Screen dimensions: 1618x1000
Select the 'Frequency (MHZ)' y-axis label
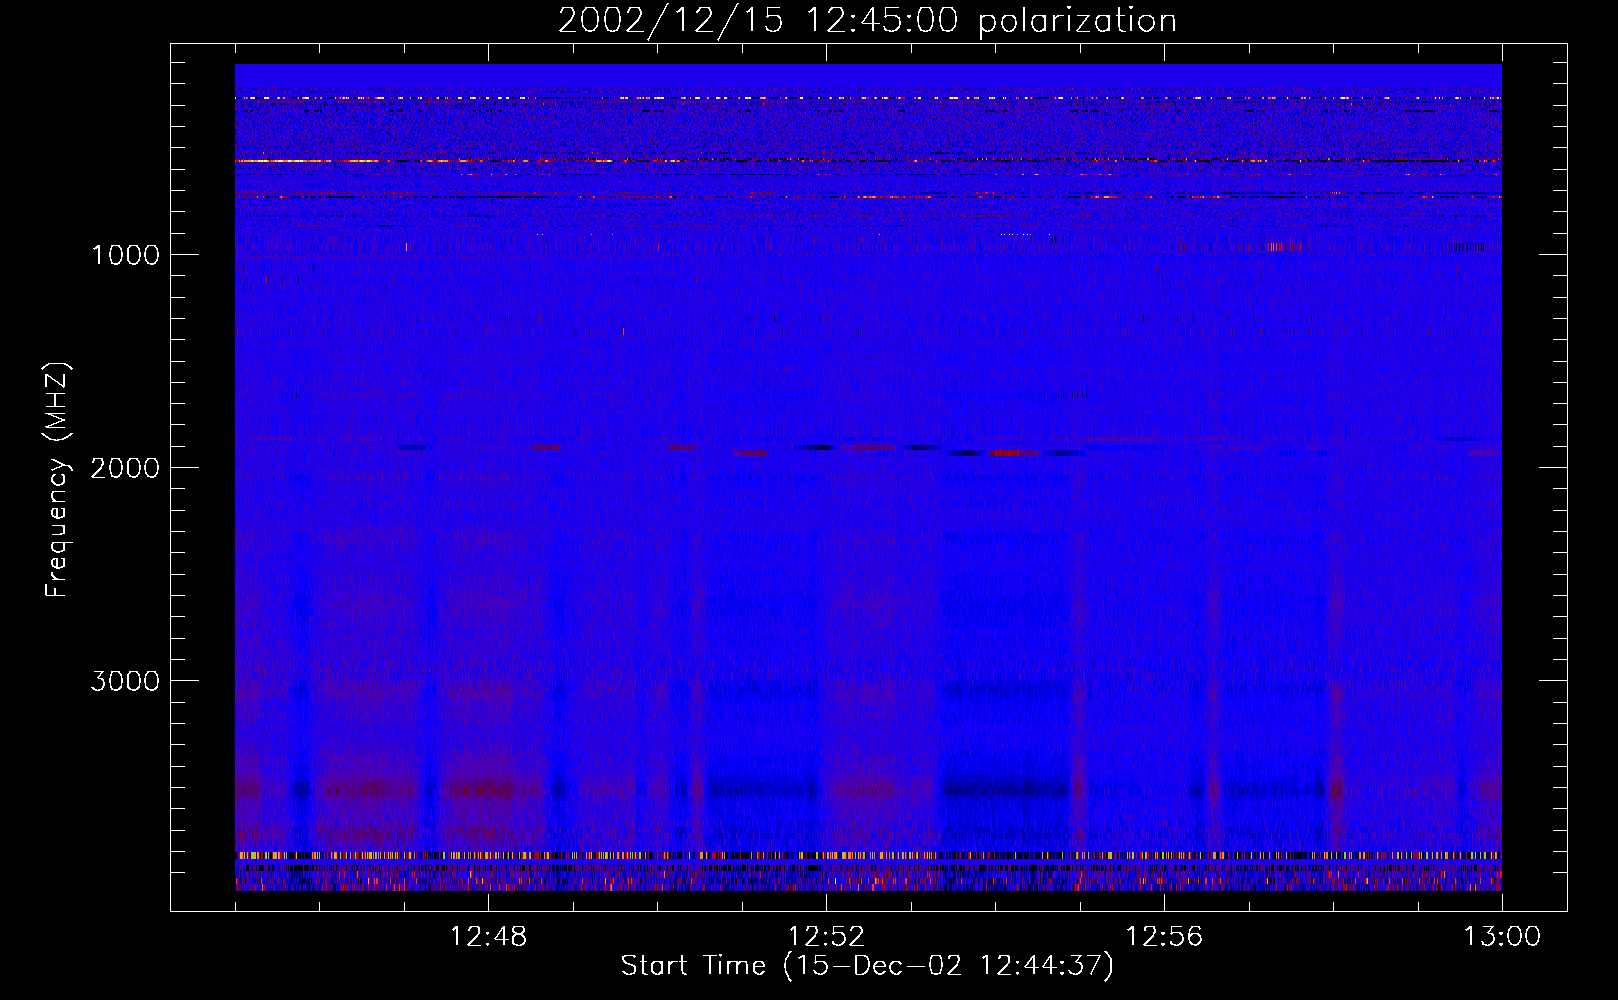pos(56,479)
